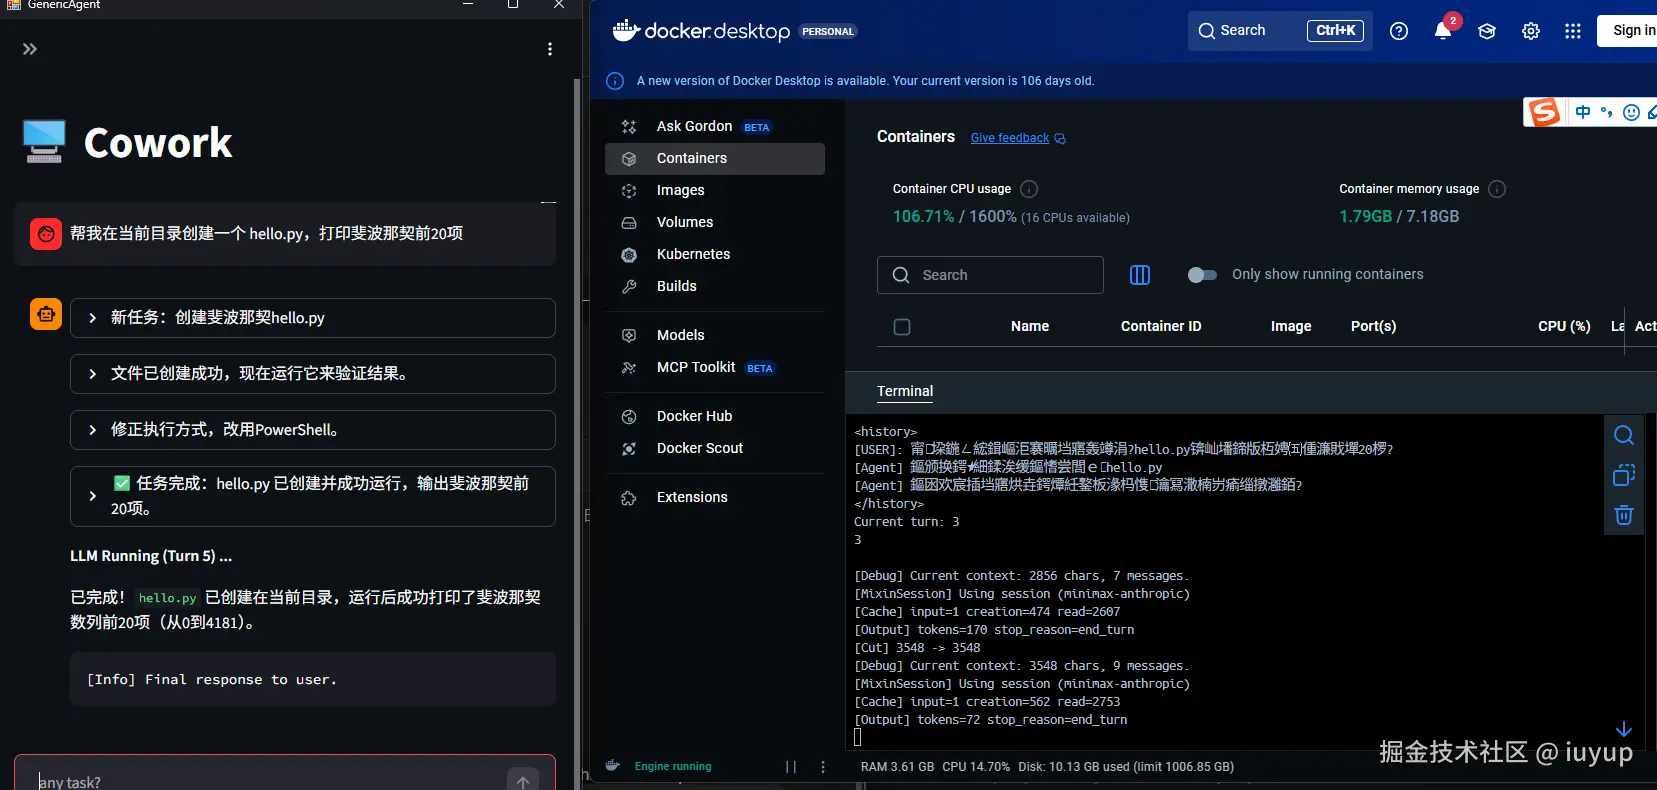The height and width of the screenshot is (790, 1657).
Task: Expand the Cowork sidebar with double-chevron icon
Action: 30,49
